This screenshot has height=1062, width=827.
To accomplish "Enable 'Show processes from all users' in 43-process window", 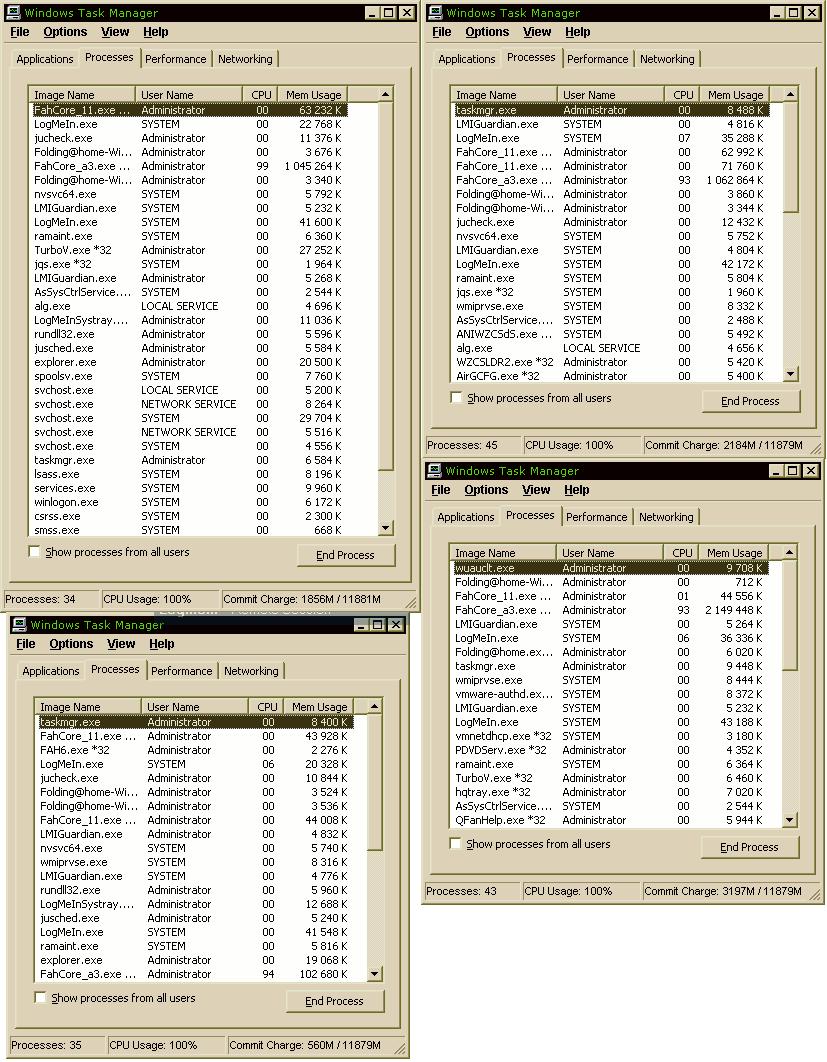I will [455, 843].
